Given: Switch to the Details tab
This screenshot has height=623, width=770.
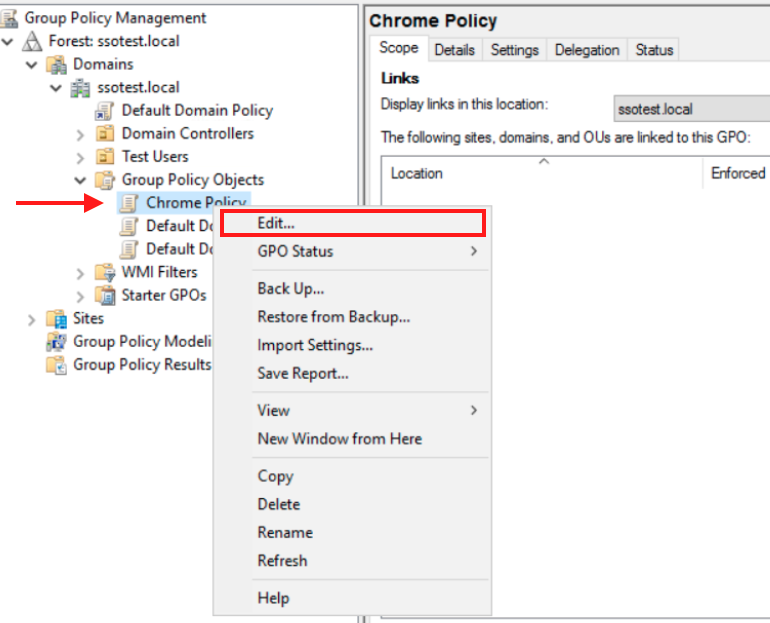Looking at the screenshot, I should [455, 50].
